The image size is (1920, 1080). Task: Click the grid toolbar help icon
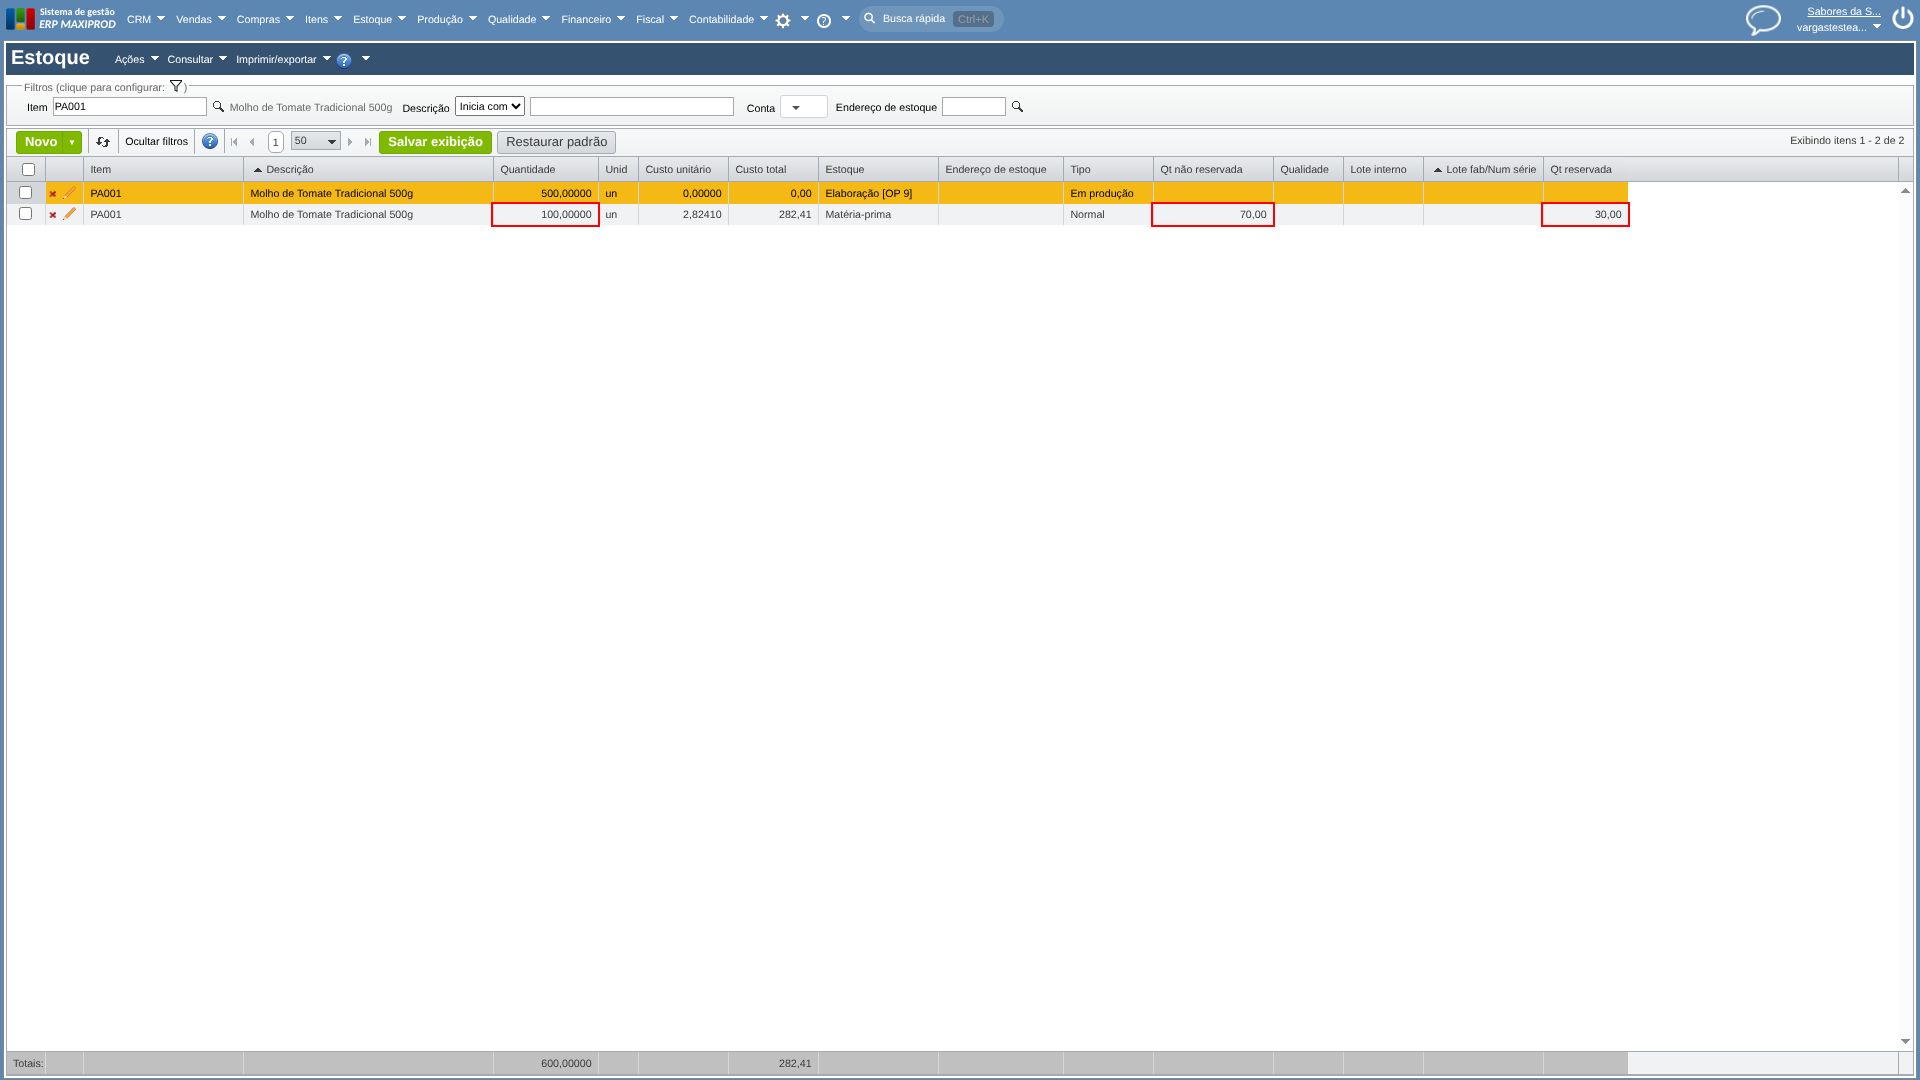point(210,142)
